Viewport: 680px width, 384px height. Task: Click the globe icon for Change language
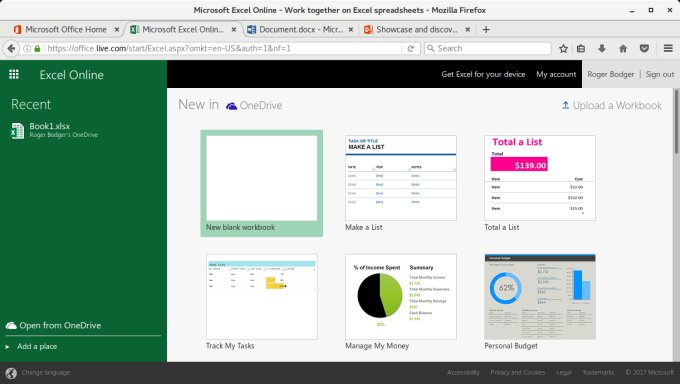pos(11,373)
